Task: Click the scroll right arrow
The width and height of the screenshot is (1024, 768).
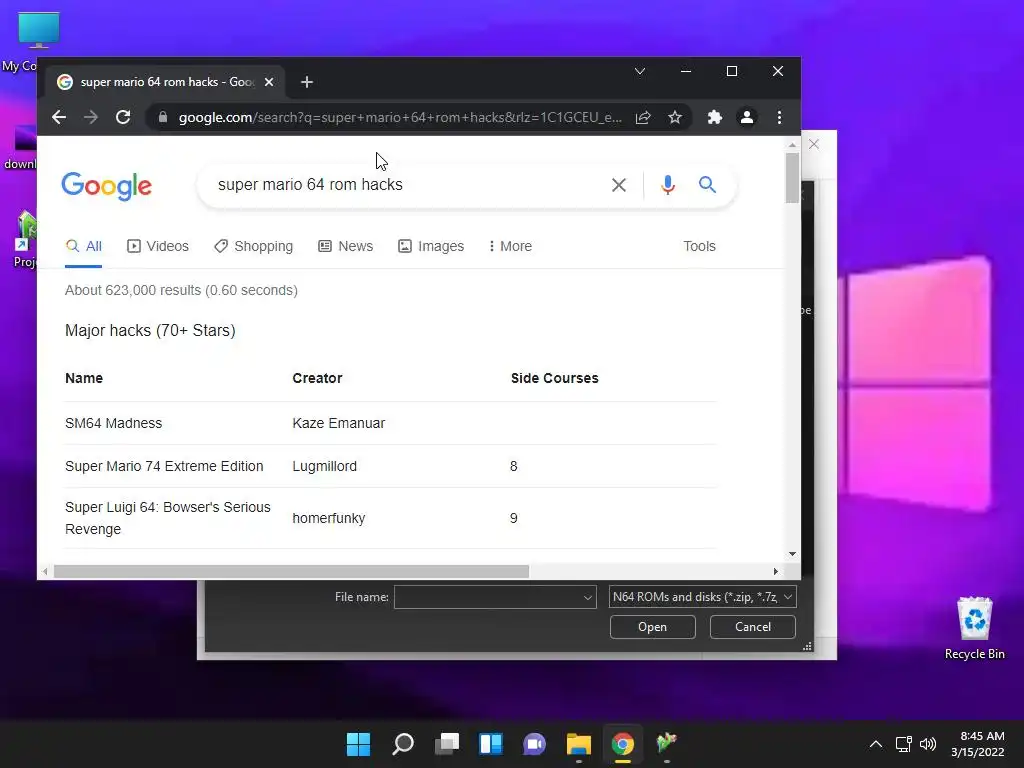Action: coord(775,571)
